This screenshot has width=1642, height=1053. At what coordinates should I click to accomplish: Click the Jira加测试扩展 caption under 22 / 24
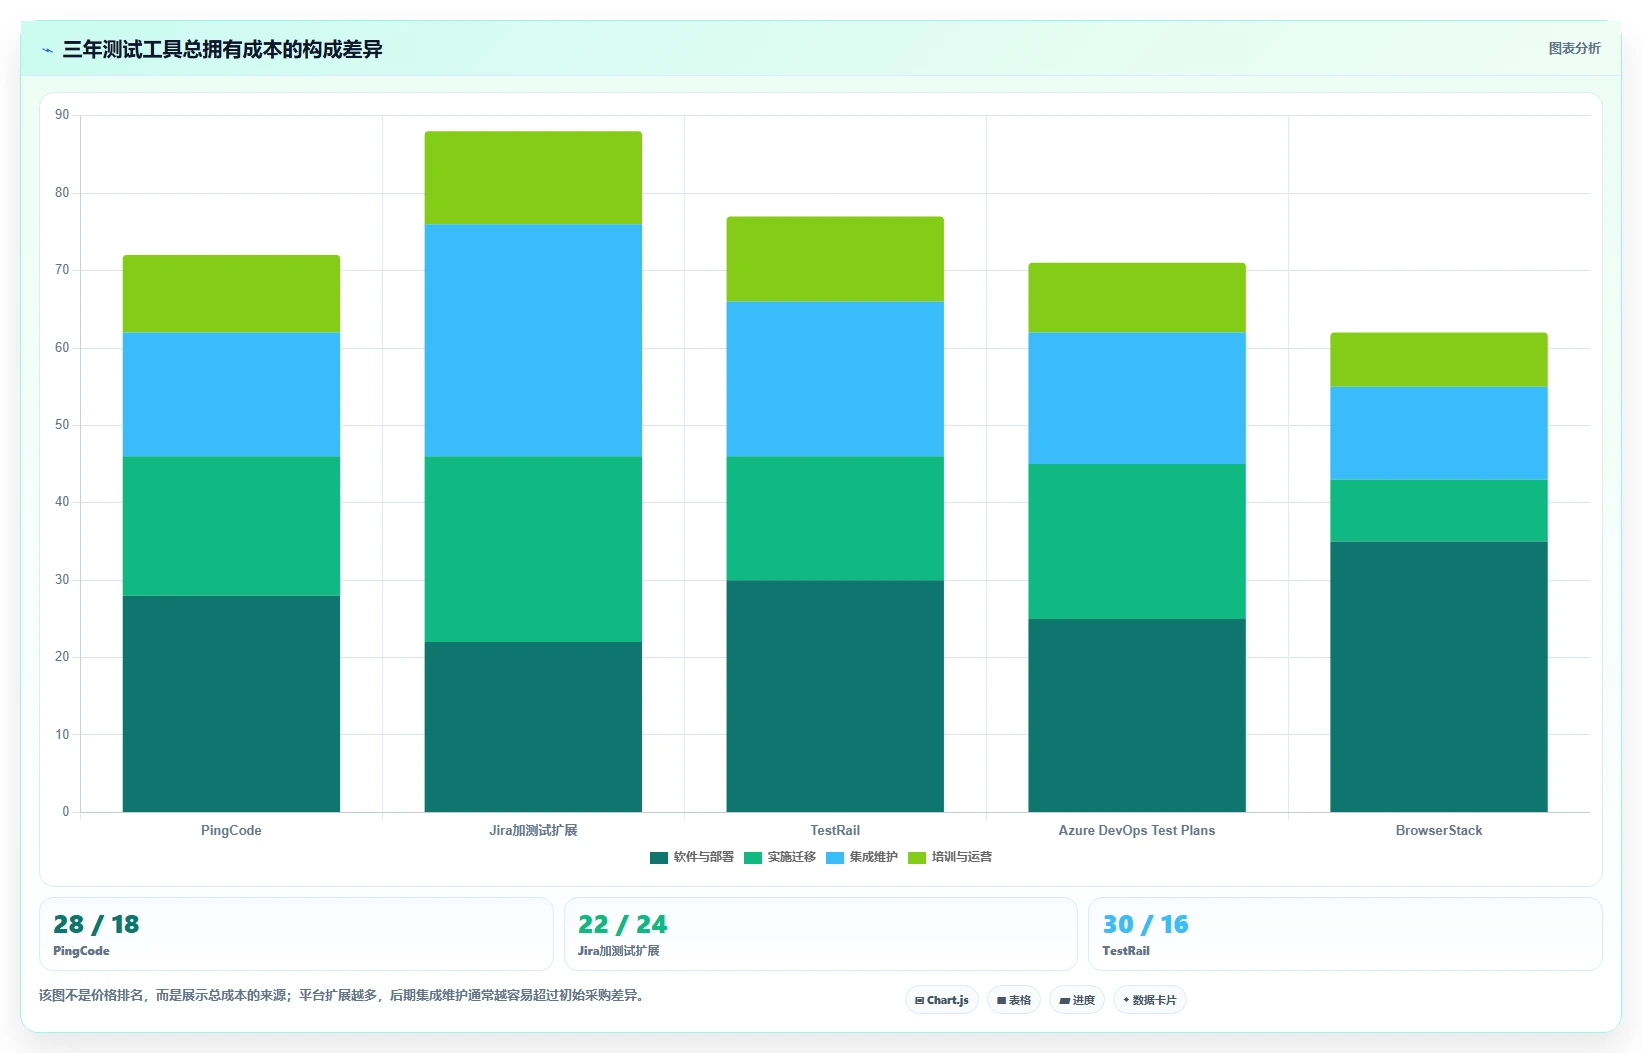pos(618,951)
